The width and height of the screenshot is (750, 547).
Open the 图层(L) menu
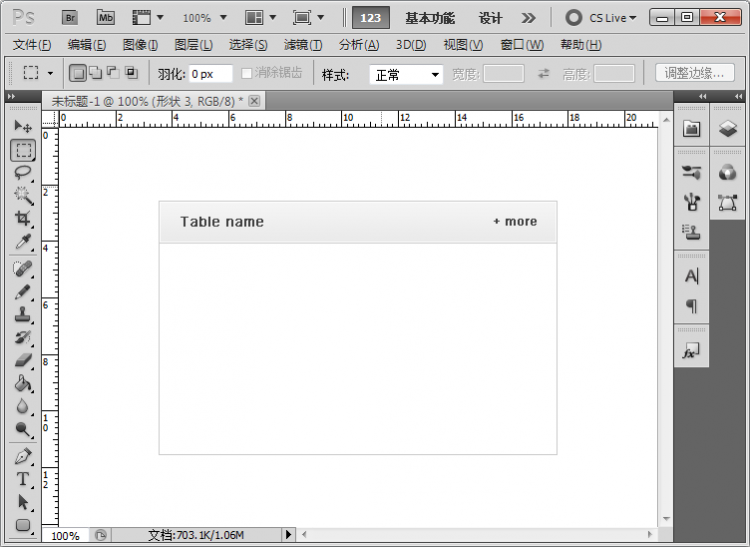[193, 45]
